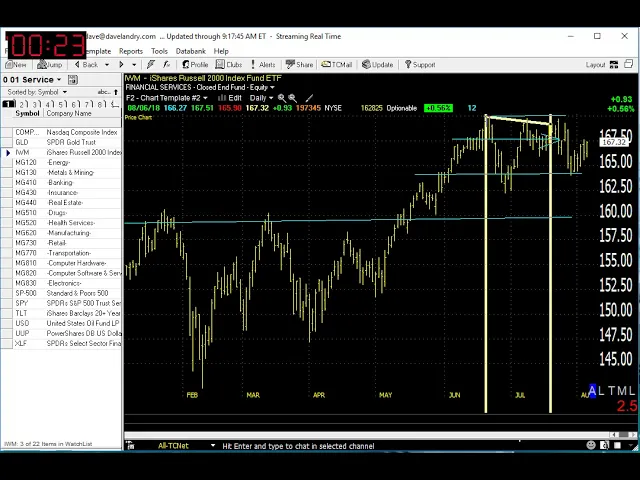Open the fx formula tool
The height and width of the screenshot is (480, 640).
tap(166, 64)
